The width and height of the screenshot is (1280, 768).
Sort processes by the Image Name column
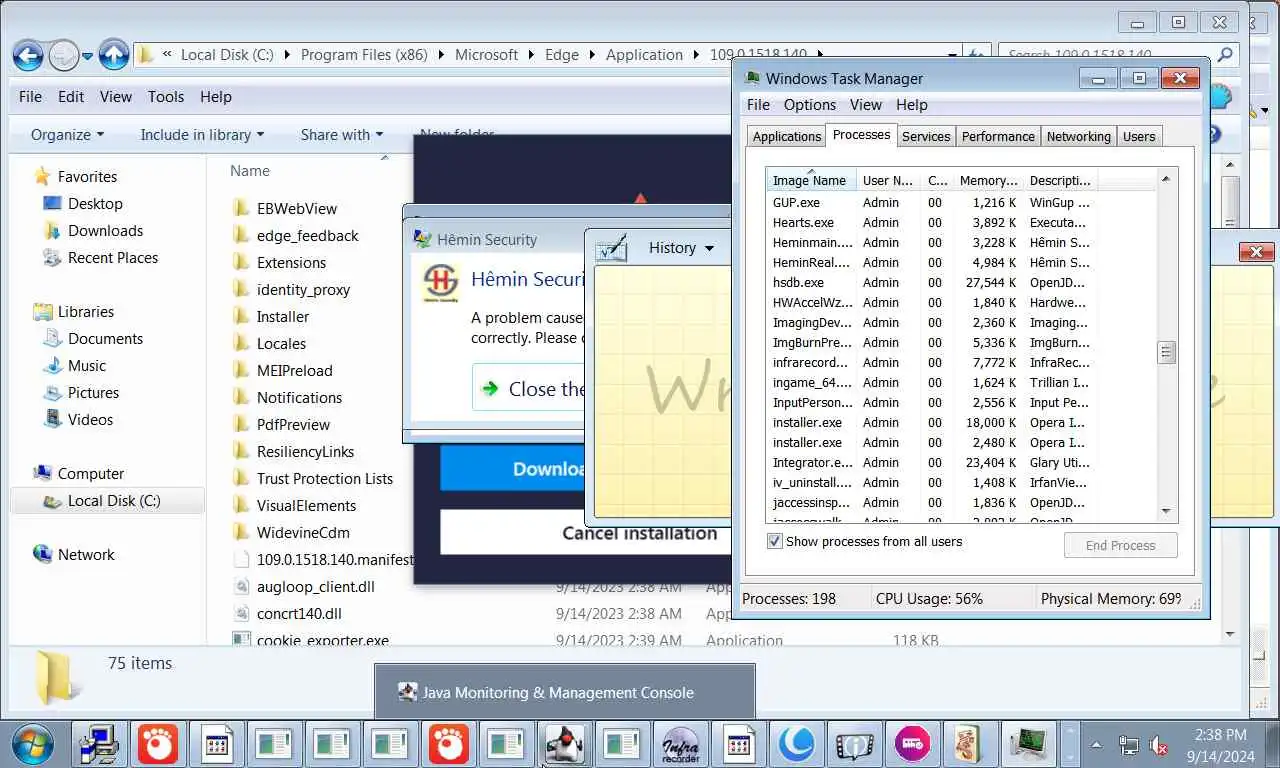coord(810,180)
